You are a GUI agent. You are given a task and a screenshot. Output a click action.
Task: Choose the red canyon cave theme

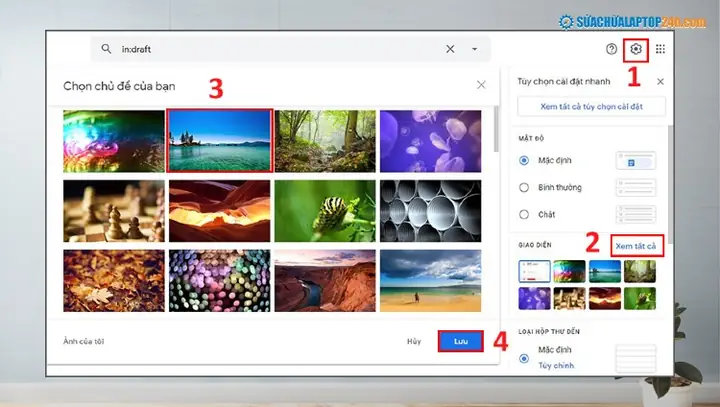pyautogui.click(x=219, y=211)
